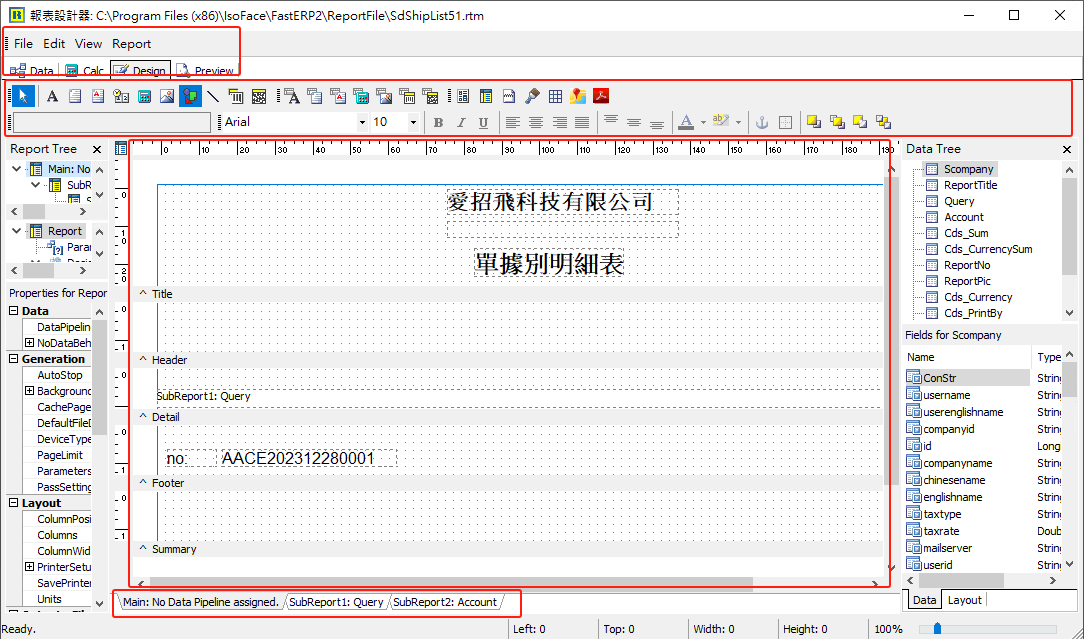Apply the font color A swatch
This screenshot has height=639, width=1084.
(686, 122)
